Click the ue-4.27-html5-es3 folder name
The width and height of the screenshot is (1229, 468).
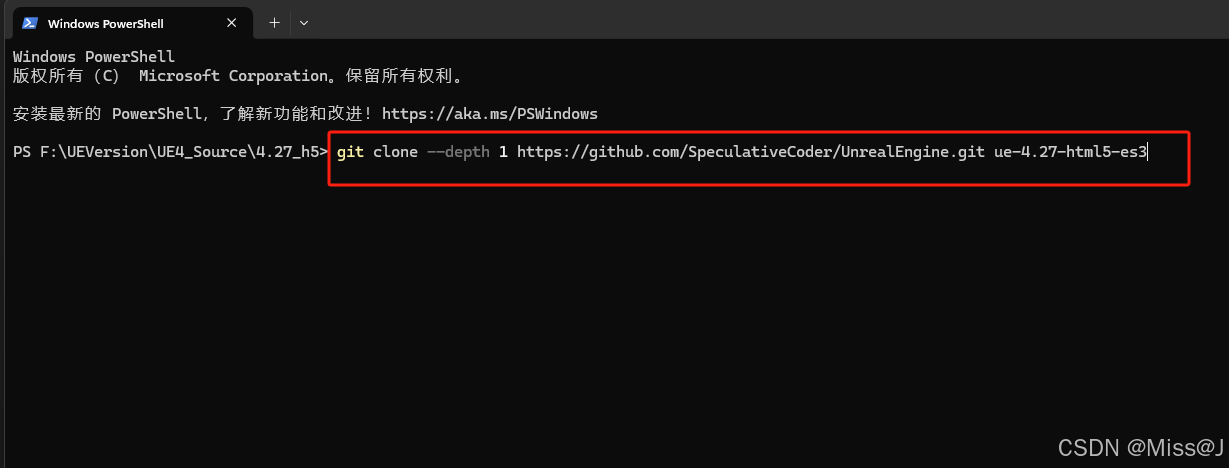click(x=1071, y=152)
